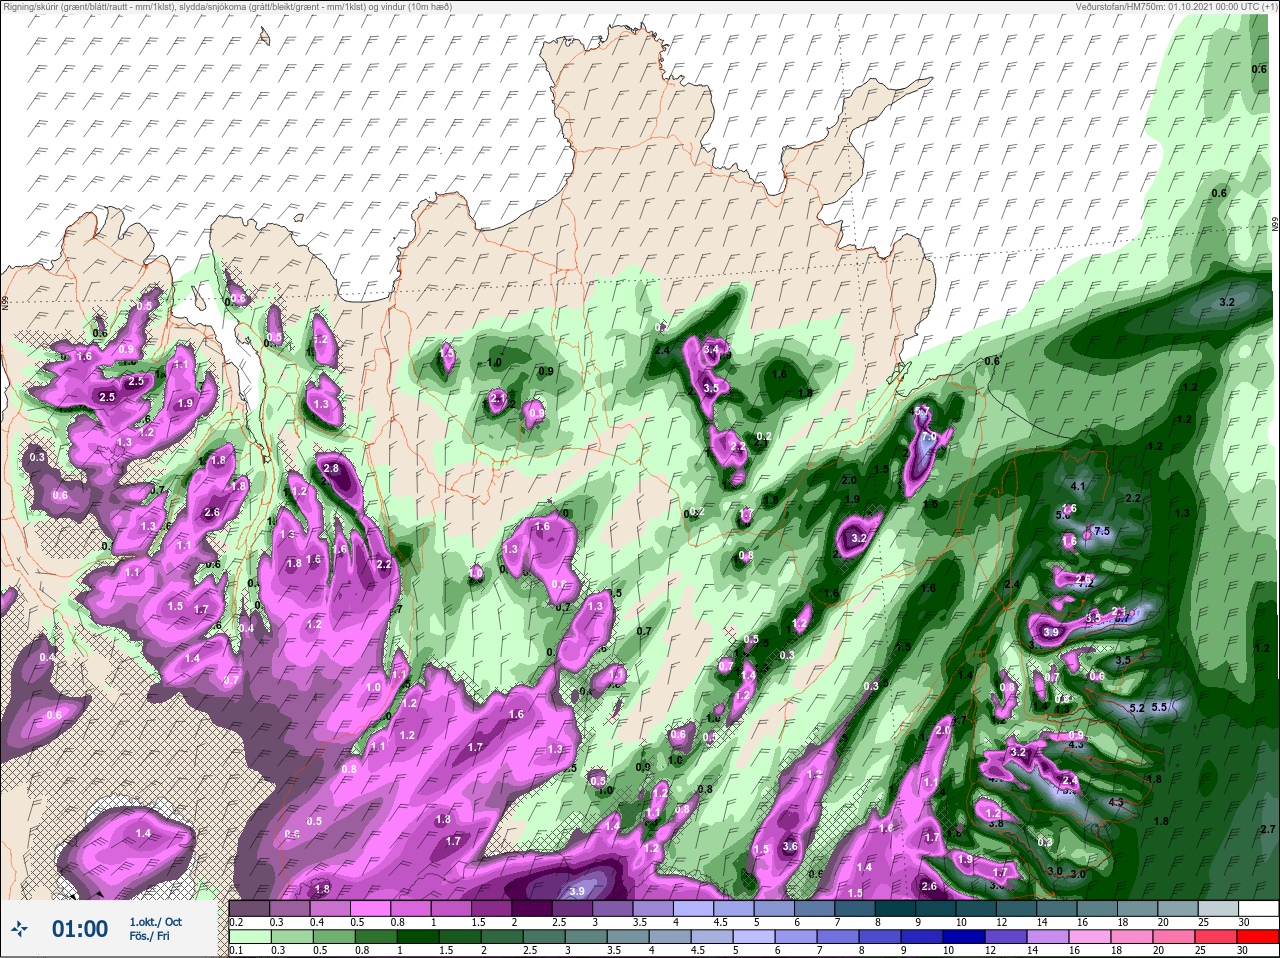Click the 2.8 precipitation value on the map
Viewport: 1280px width, 958px height.
click(x=332, y=469)
